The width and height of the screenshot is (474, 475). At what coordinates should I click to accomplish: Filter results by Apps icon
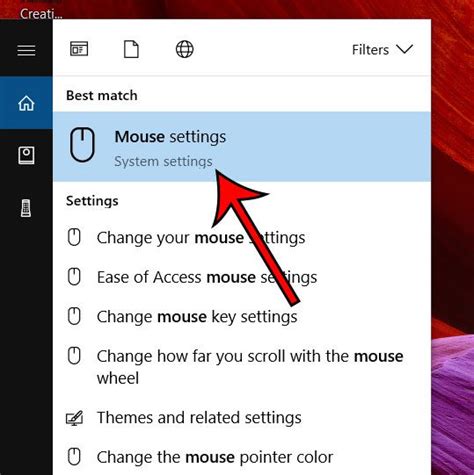[79, 49]
